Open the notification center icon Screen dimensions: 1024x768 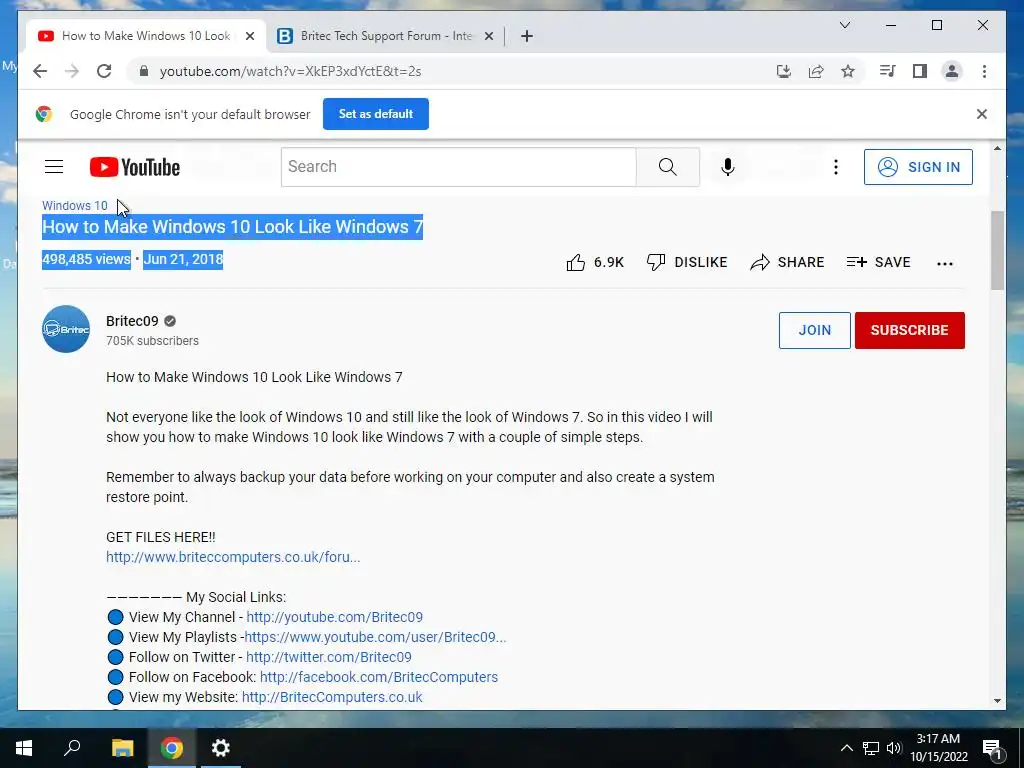click(x=992, y=748)
